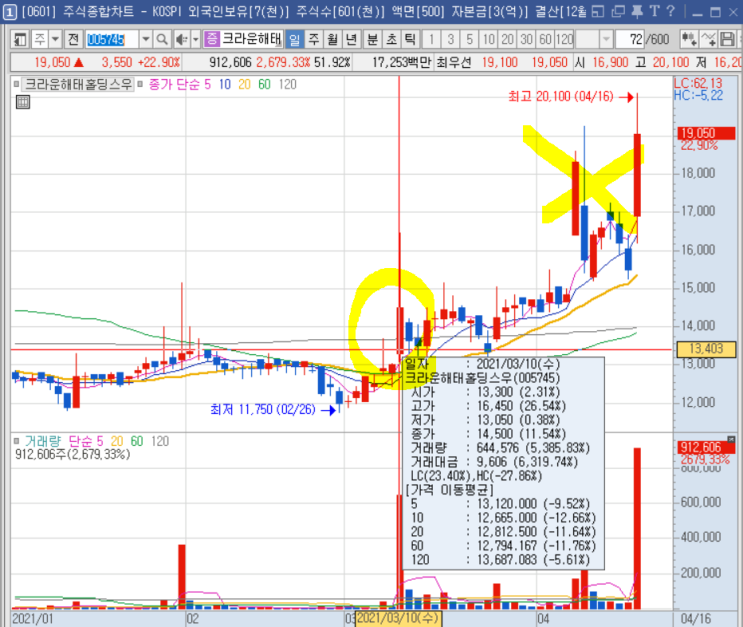This screenshot has height=627, width=743.
Task: Choose interval 20 button
Action: click(507, 39)
